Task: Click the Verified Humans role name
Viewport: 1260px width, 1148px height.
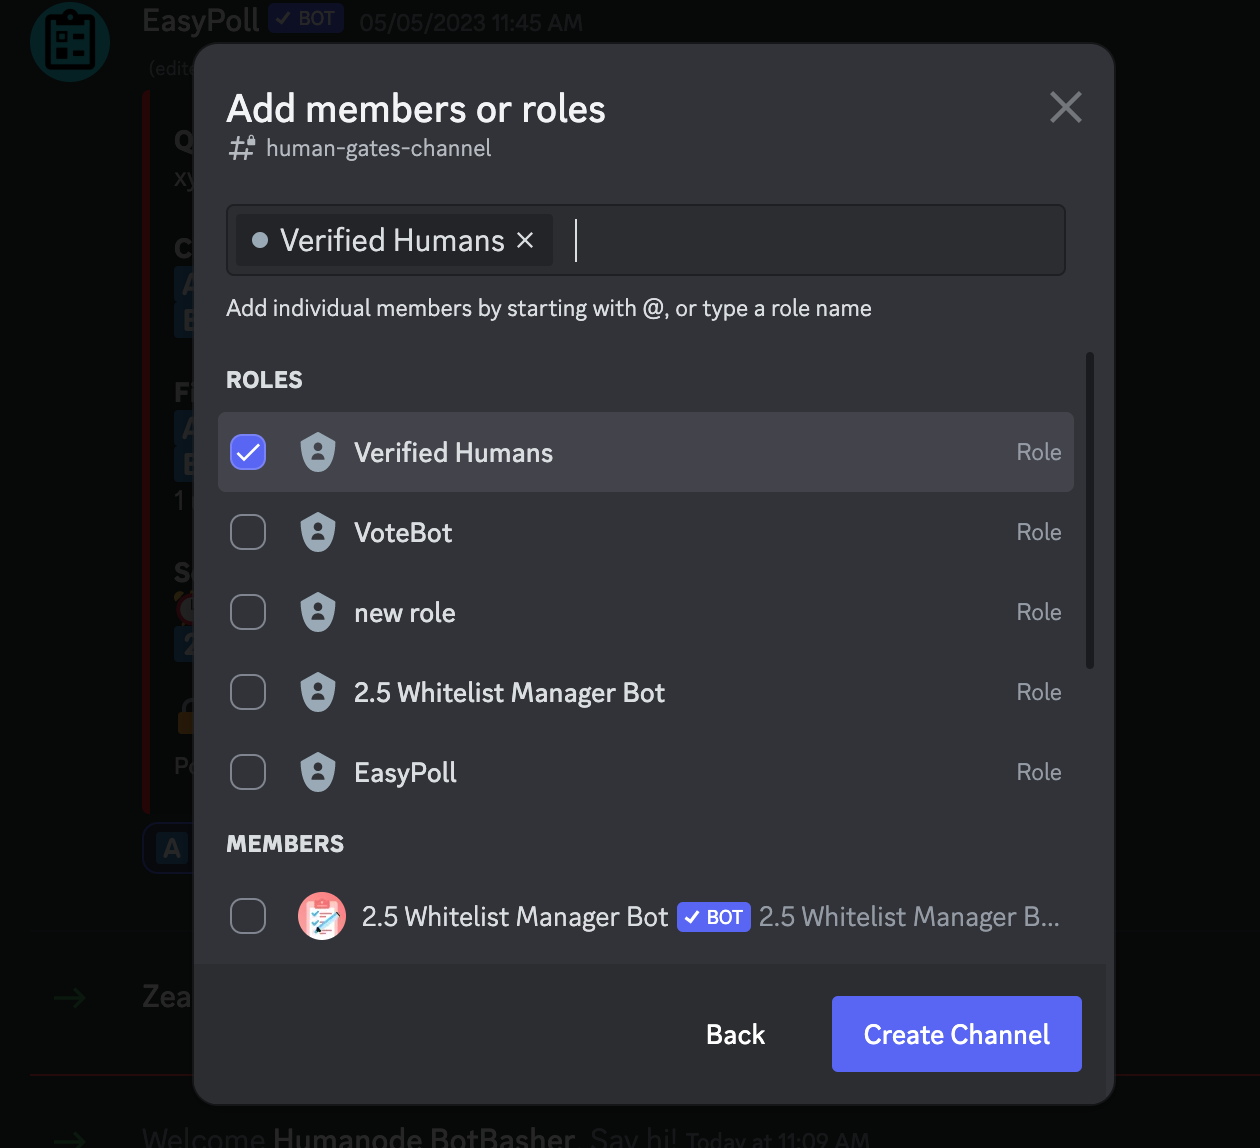Action: pyautogui.click(x=453, y=452)
